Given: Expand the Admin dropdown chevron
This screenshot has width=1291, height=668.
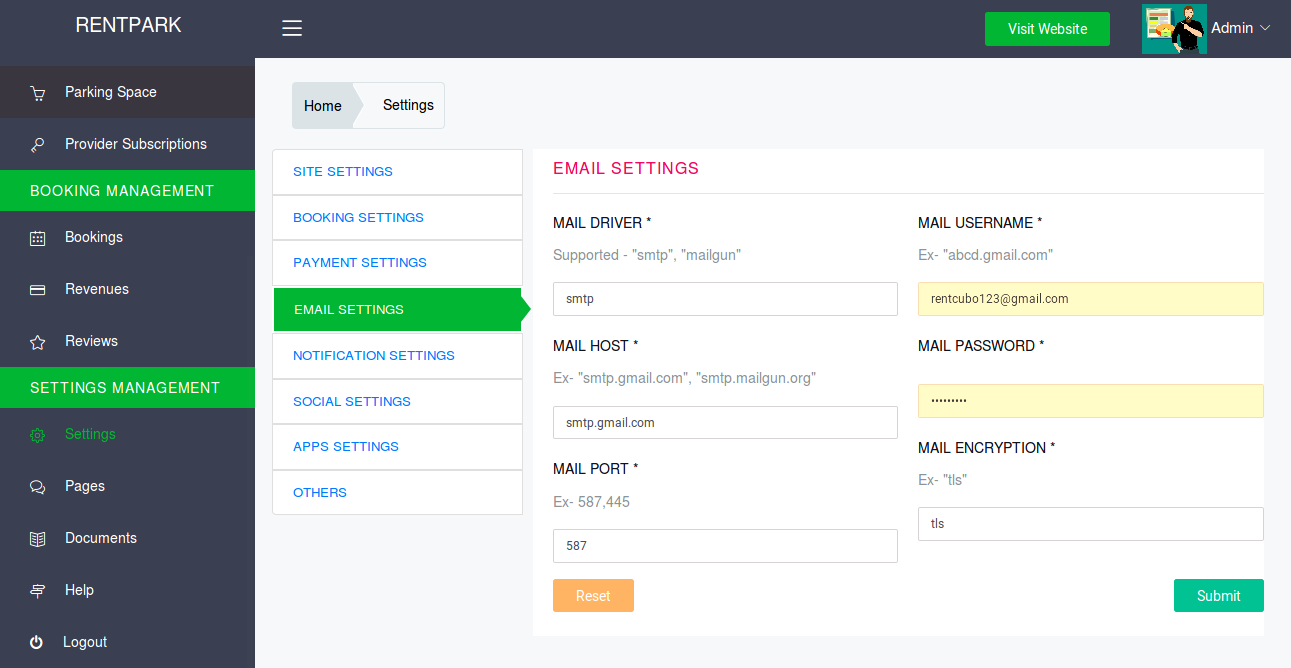Looking at the screenshot, I should [x=1265, y=28].
